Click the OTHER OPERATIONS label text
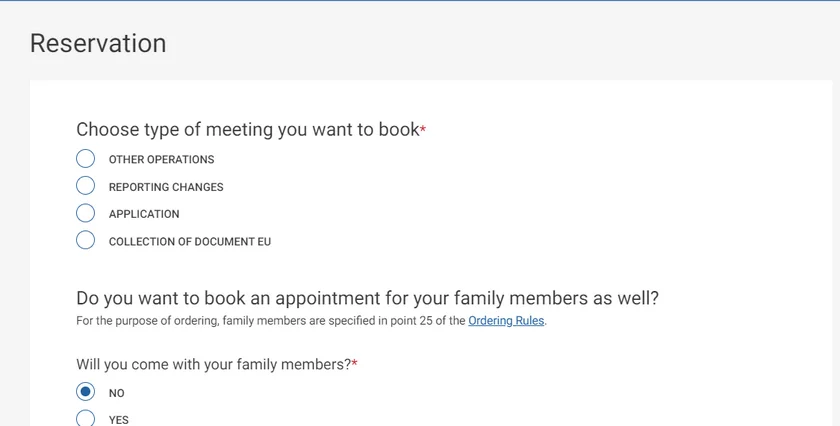 tap(161, 160)
